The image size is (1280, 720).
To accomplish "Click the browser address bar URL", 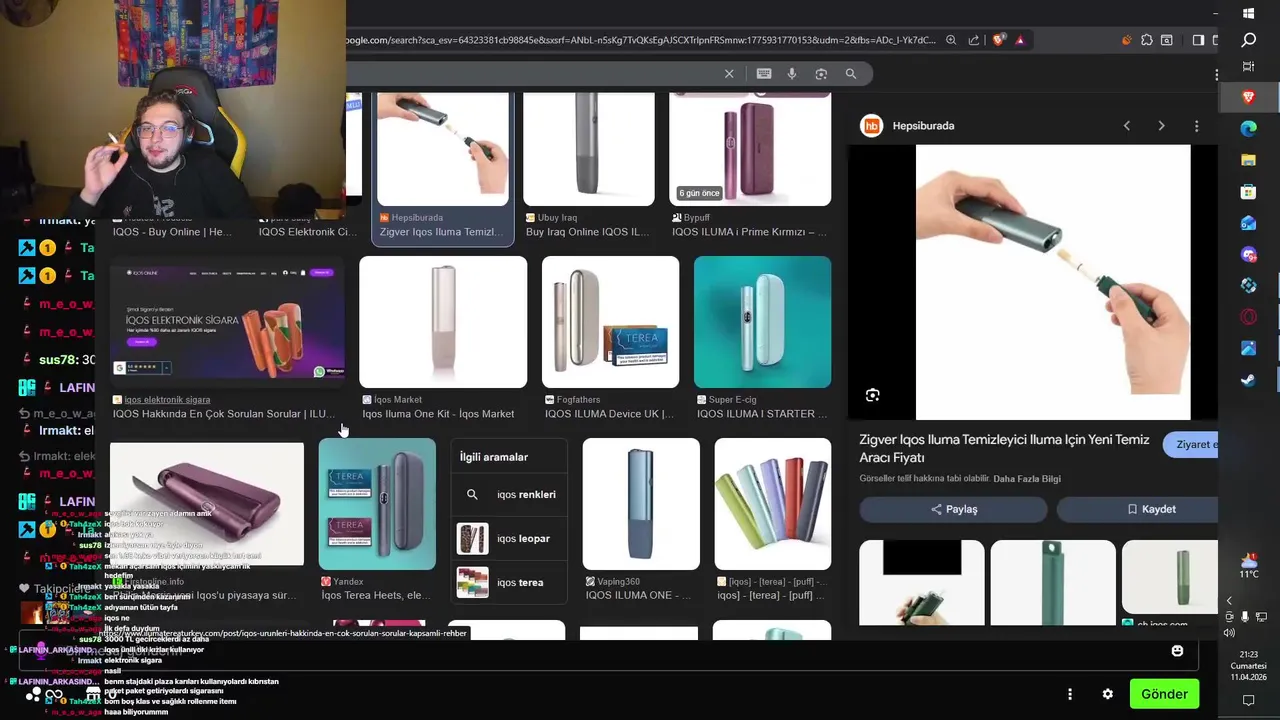I will point(640,40).
